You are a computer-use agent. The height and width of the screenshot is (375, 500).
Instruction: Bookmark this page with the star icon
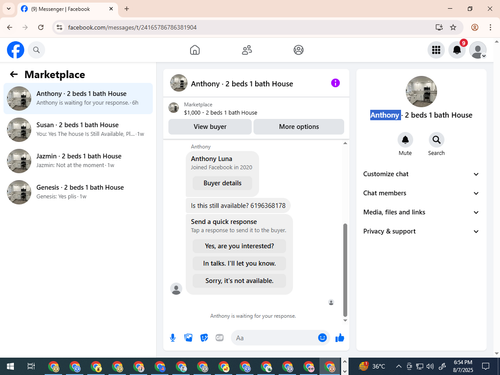453,27
